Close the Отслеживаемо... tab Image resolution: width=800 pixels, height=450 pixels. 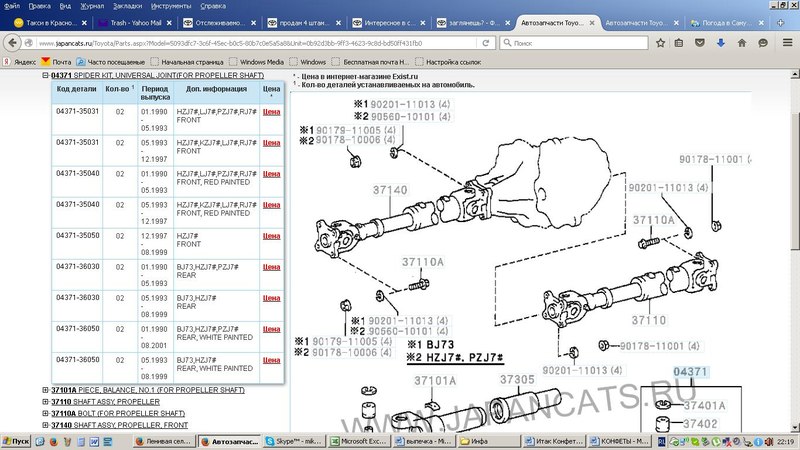pyautogui.click(x=254, y=22)
